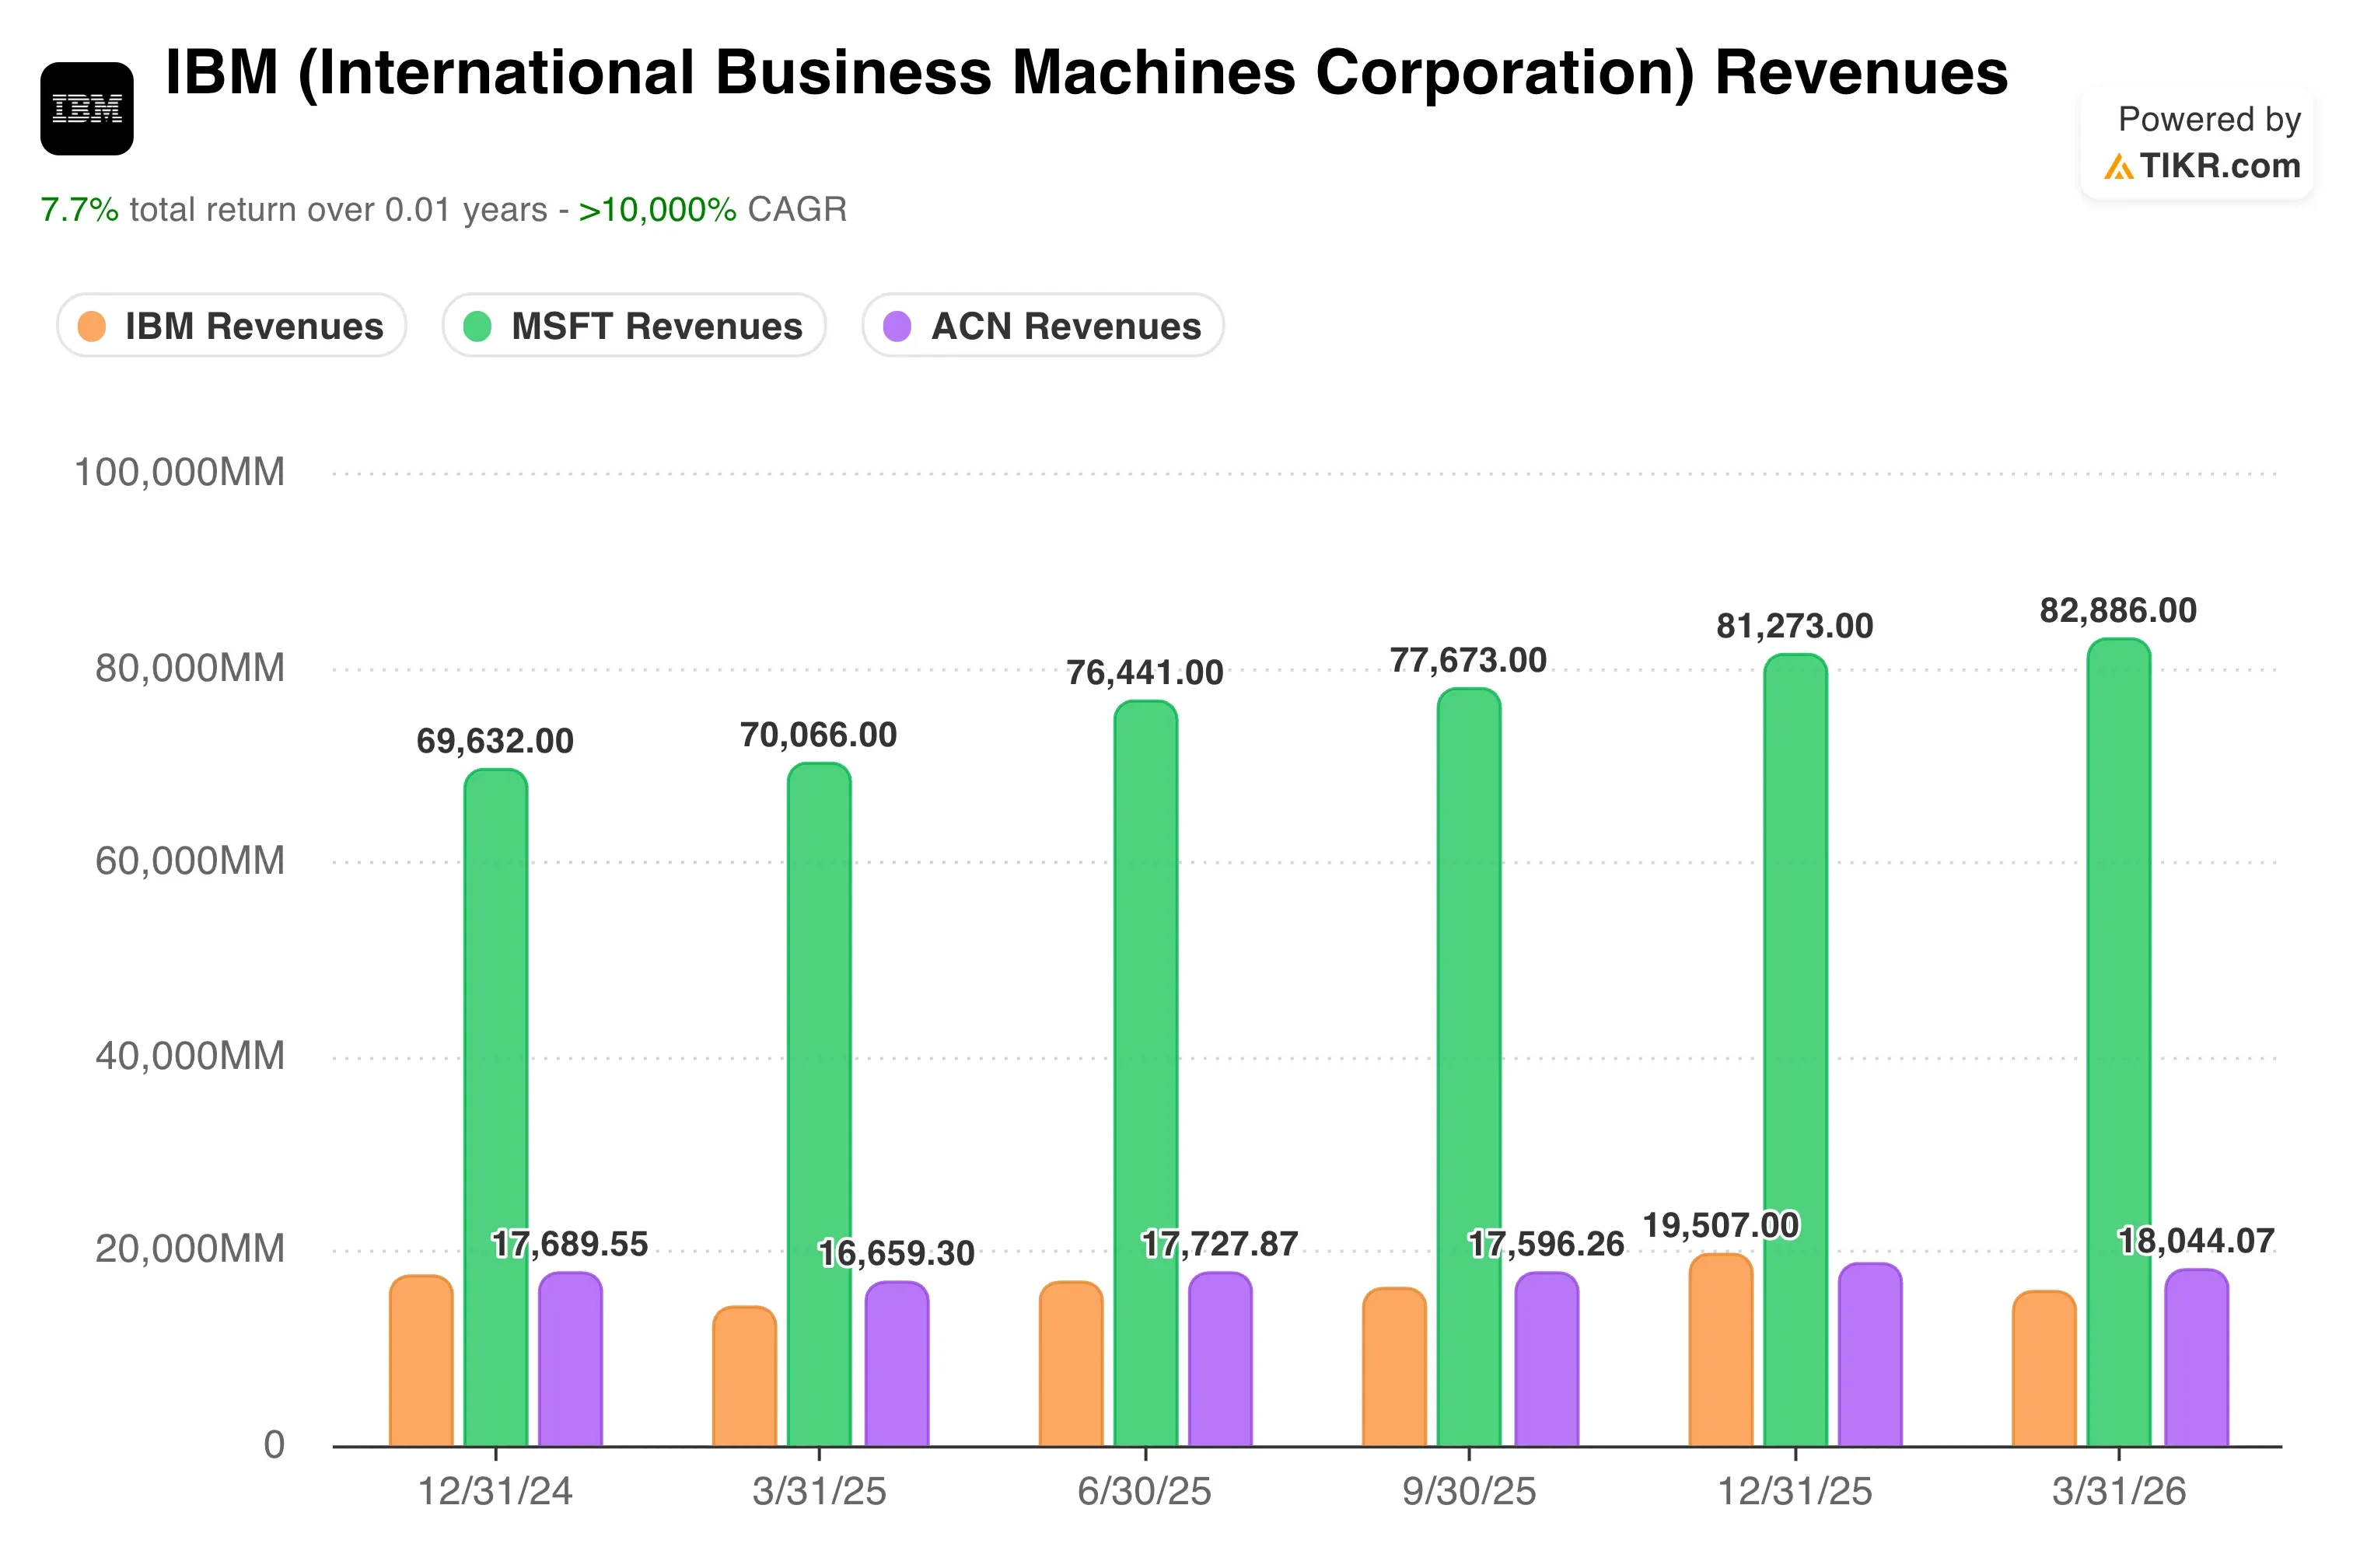
Task: Select the purple ACN bar for 12/31/24
Action: pyautogui.click(x=570, y=1359)
